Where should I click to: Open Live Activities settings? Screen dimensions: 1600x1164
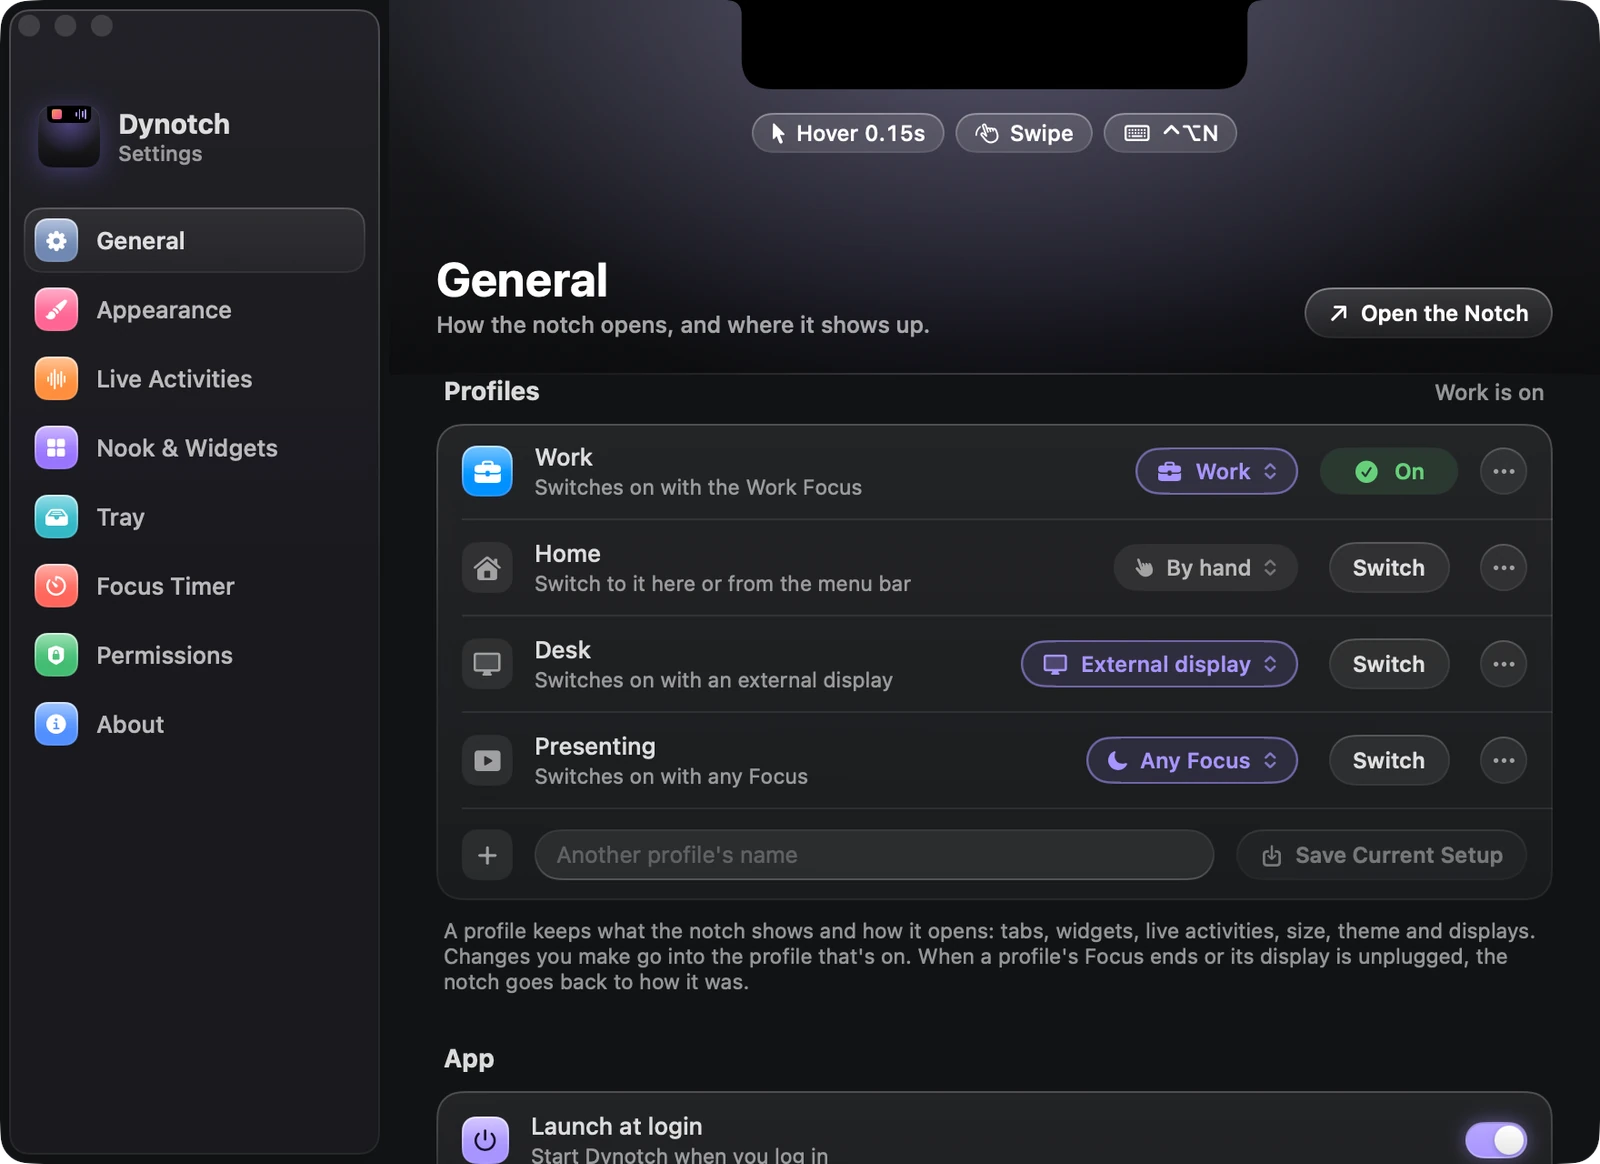(x=195, y=379)
